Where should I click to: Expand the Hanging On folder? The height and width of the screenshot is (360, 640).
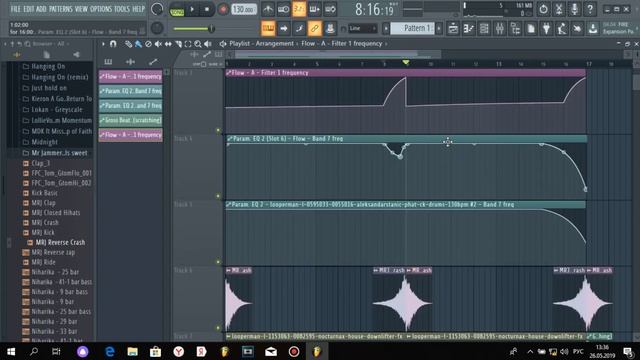click(49, 66)
